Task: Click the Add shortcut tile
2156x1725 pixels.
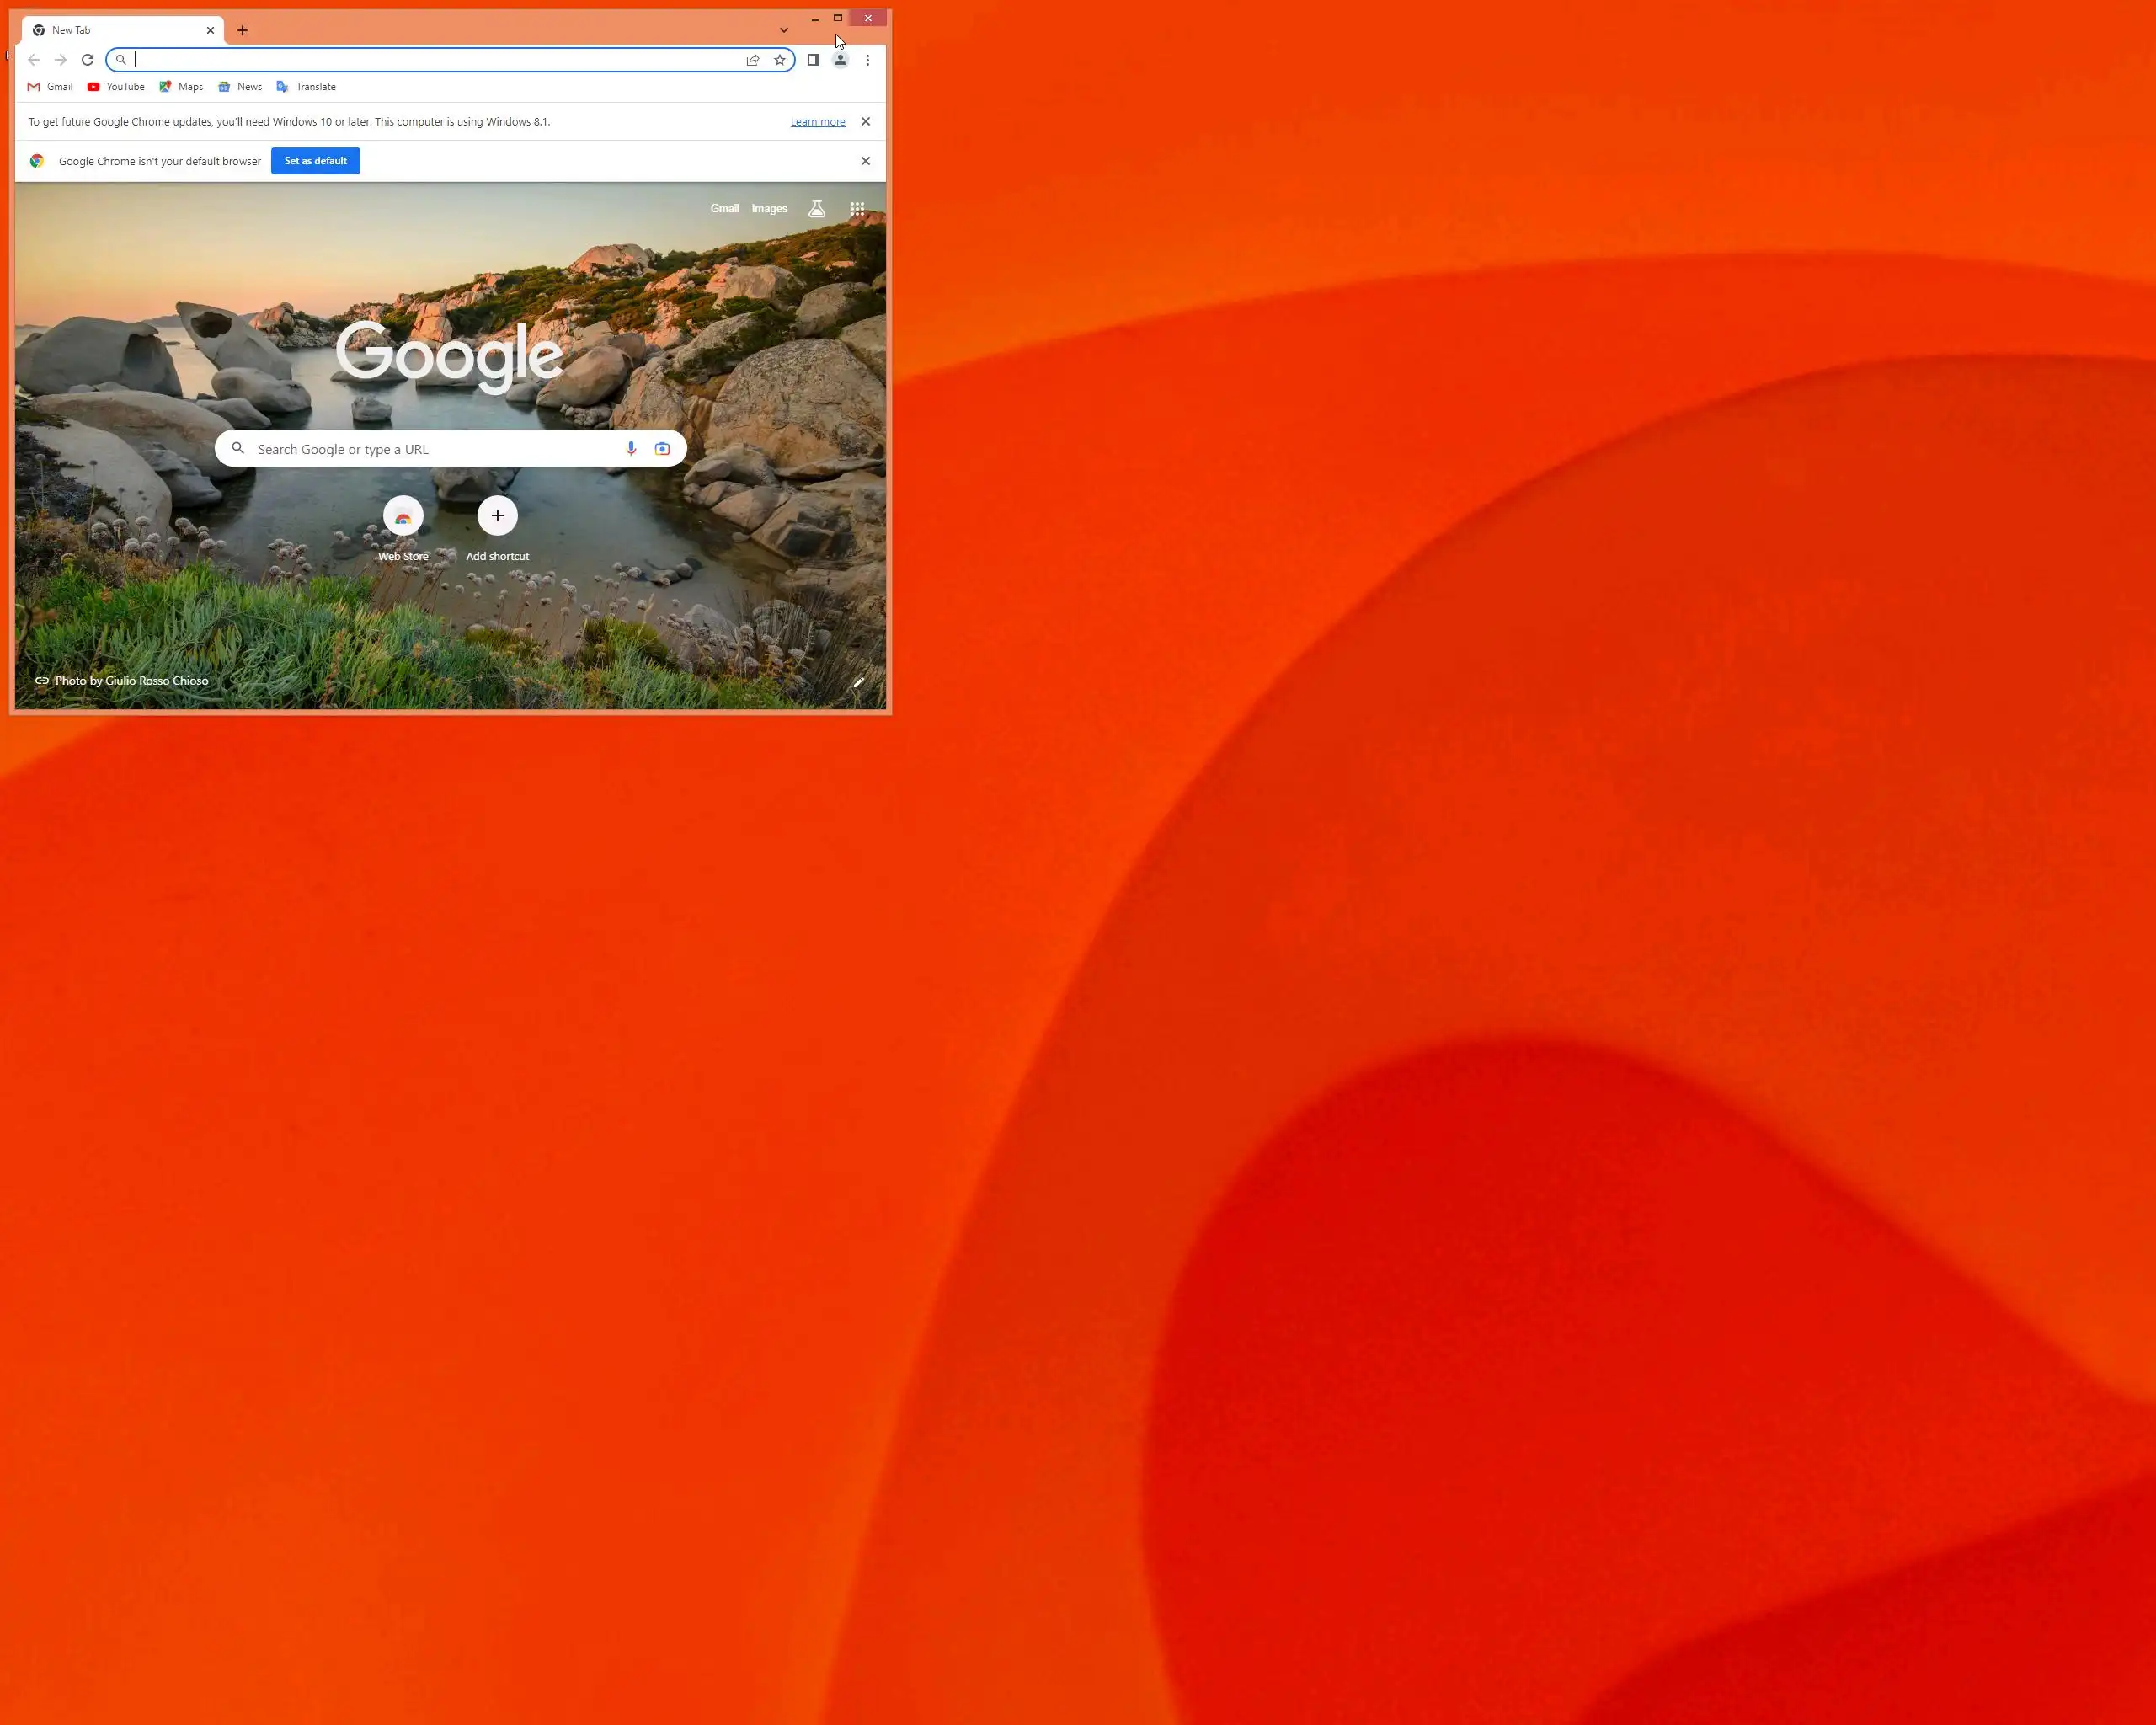Action: [497, 517]
